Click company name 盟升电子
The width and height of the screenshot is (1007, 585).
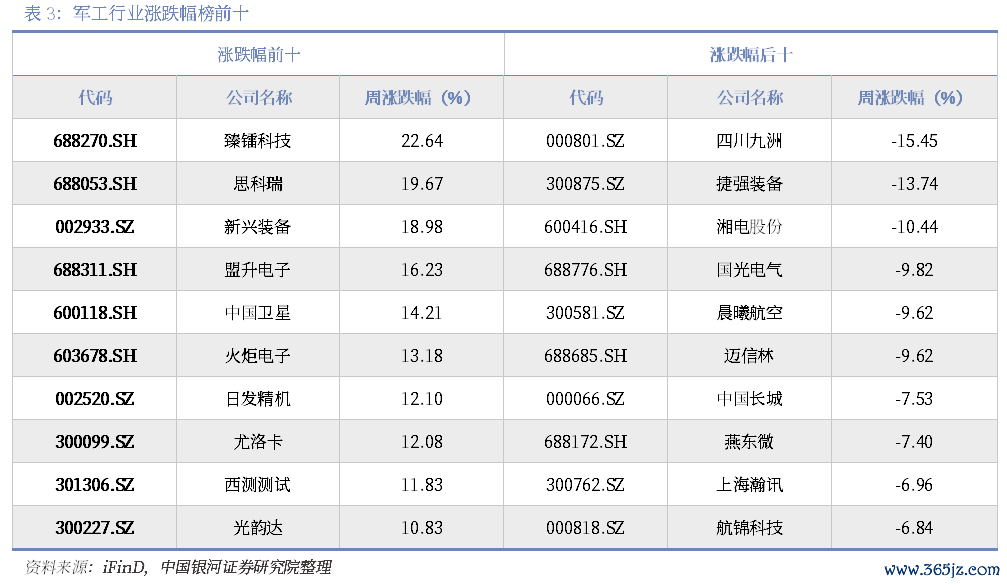258,270
